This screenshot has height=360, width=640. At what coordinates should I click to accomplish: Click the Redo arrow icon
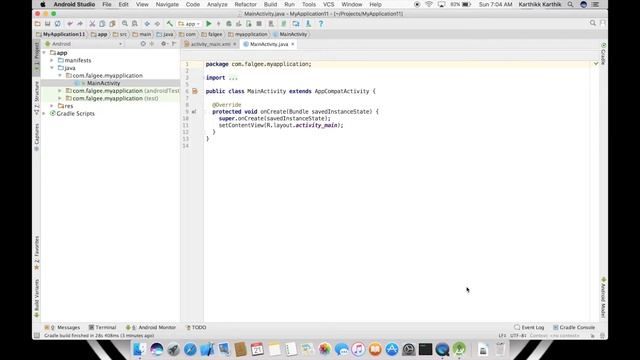[x=80, y=24]
